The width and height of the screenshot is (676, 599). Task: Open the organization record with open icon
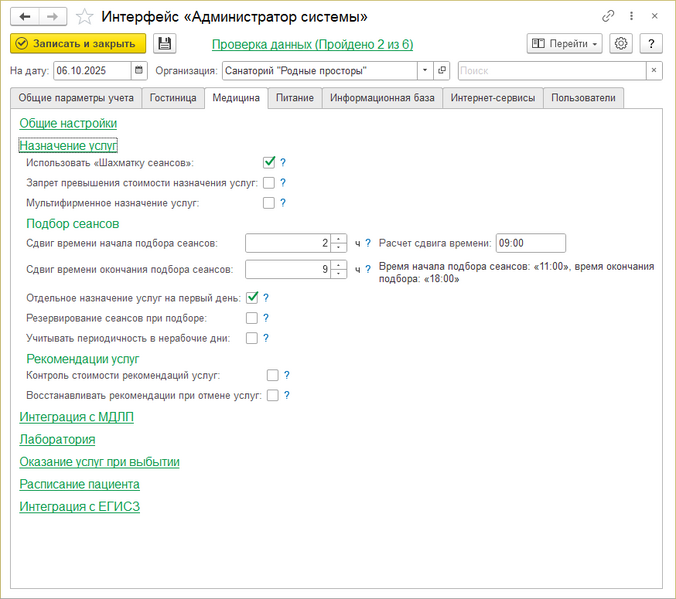coord(442,71)
